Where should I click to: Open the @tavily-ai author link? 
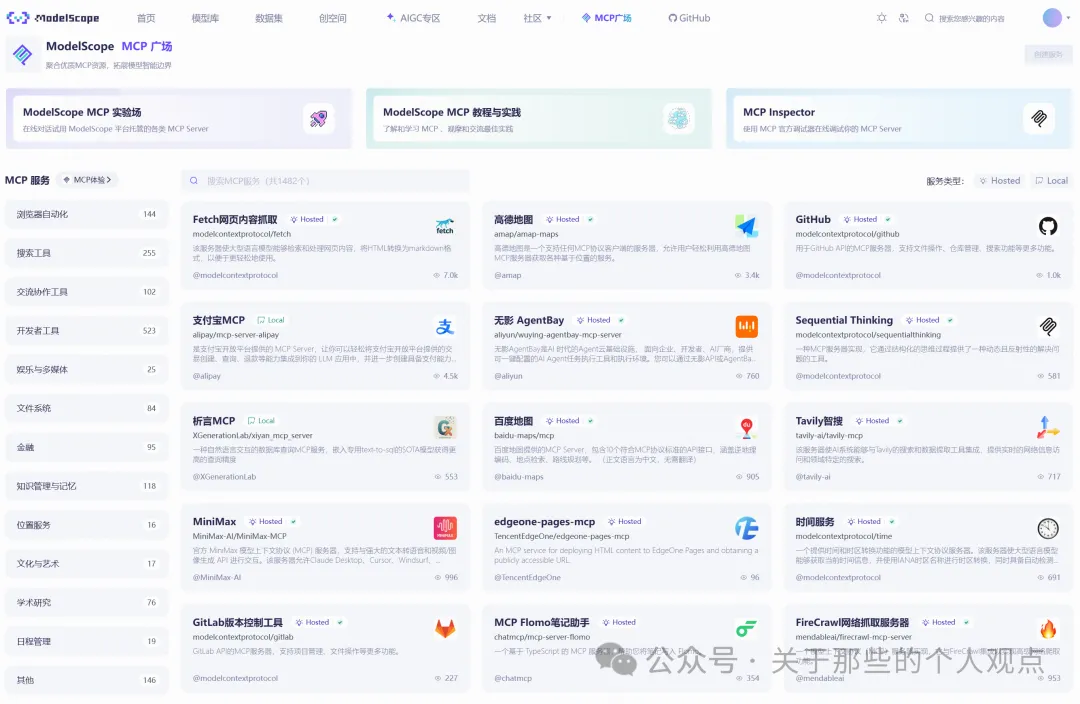(813, 477)
